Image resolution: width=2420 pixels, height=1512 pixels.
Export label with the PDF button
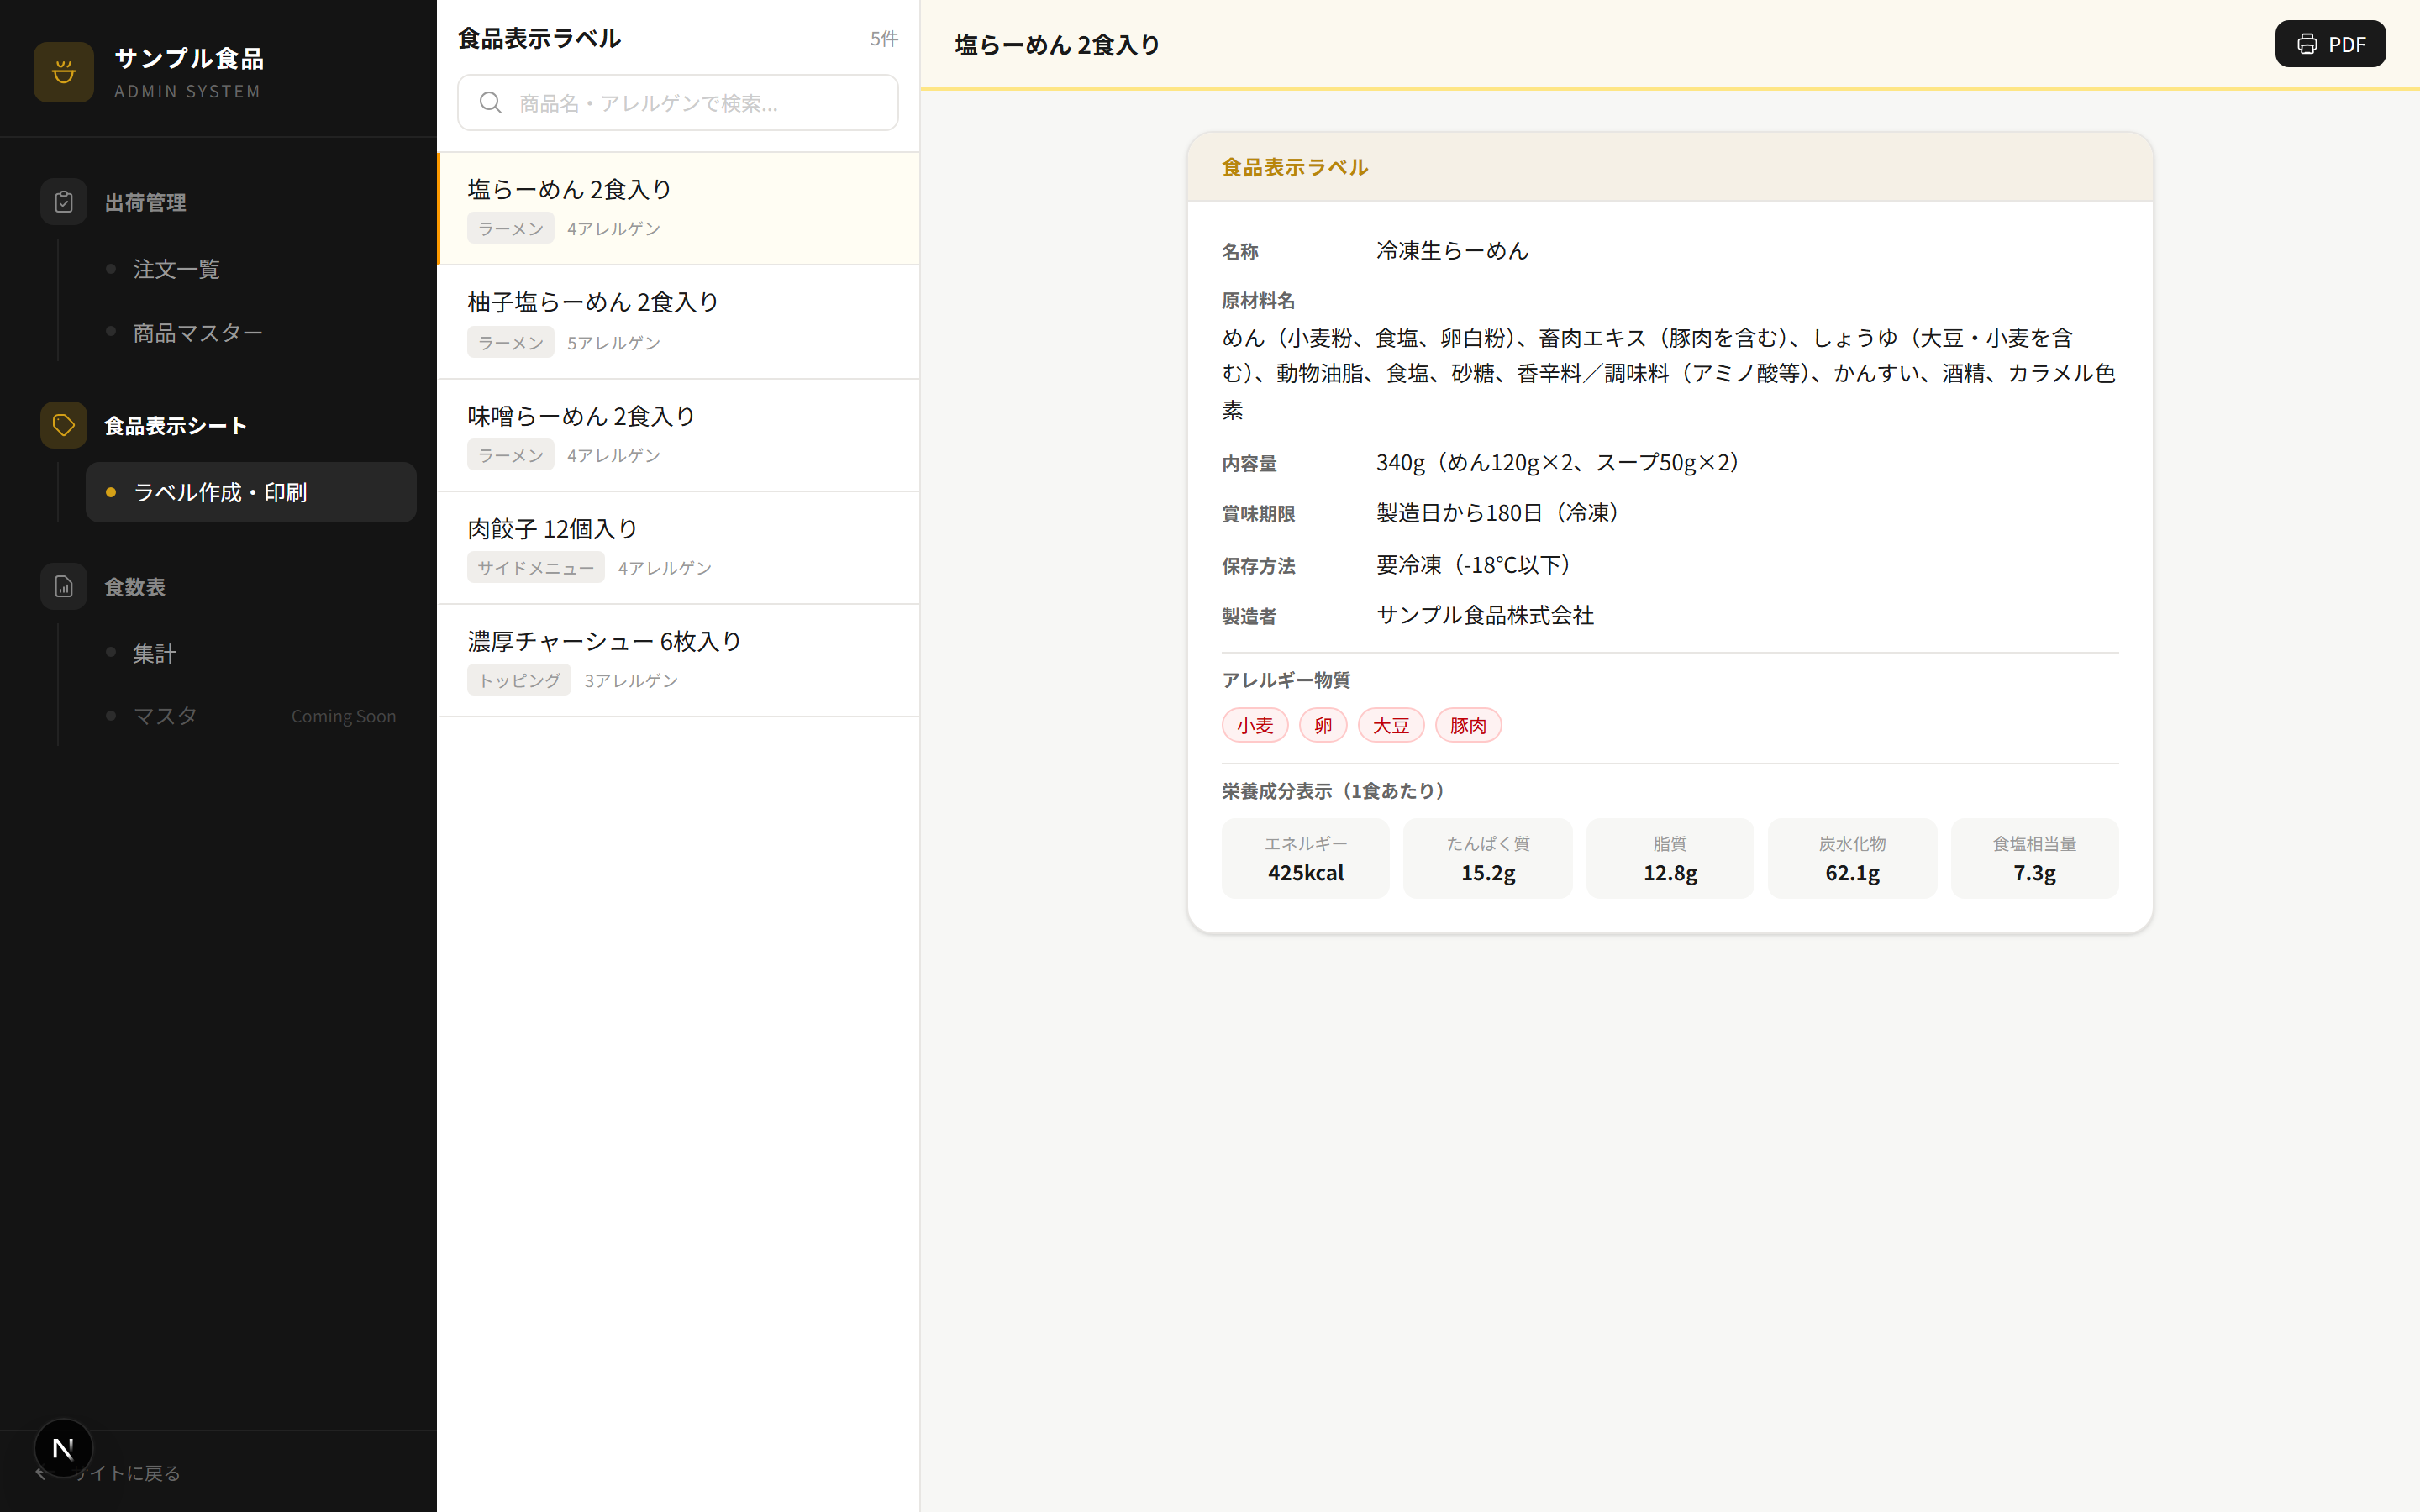2330,44
